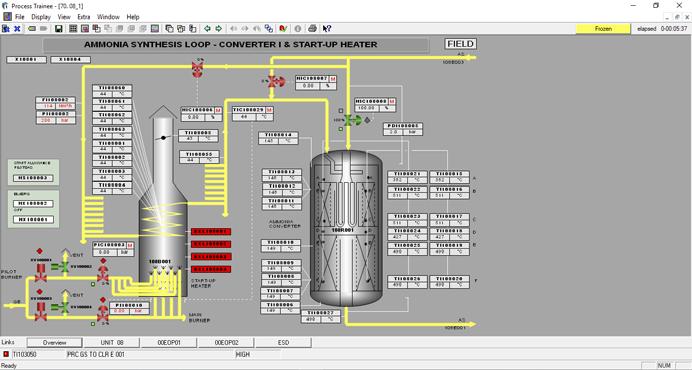This screenshot has height=370, width=692.
Task: Click the printer icon in the toolbar
Action: [x=312, y=29]
